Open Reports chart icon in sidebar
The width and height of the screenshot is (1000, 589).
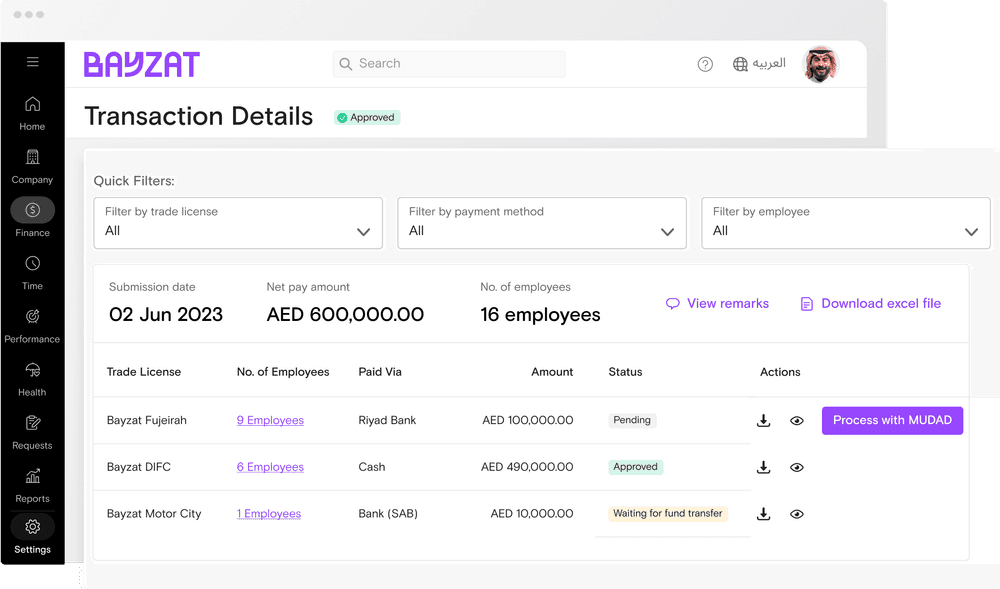(33, 476)
